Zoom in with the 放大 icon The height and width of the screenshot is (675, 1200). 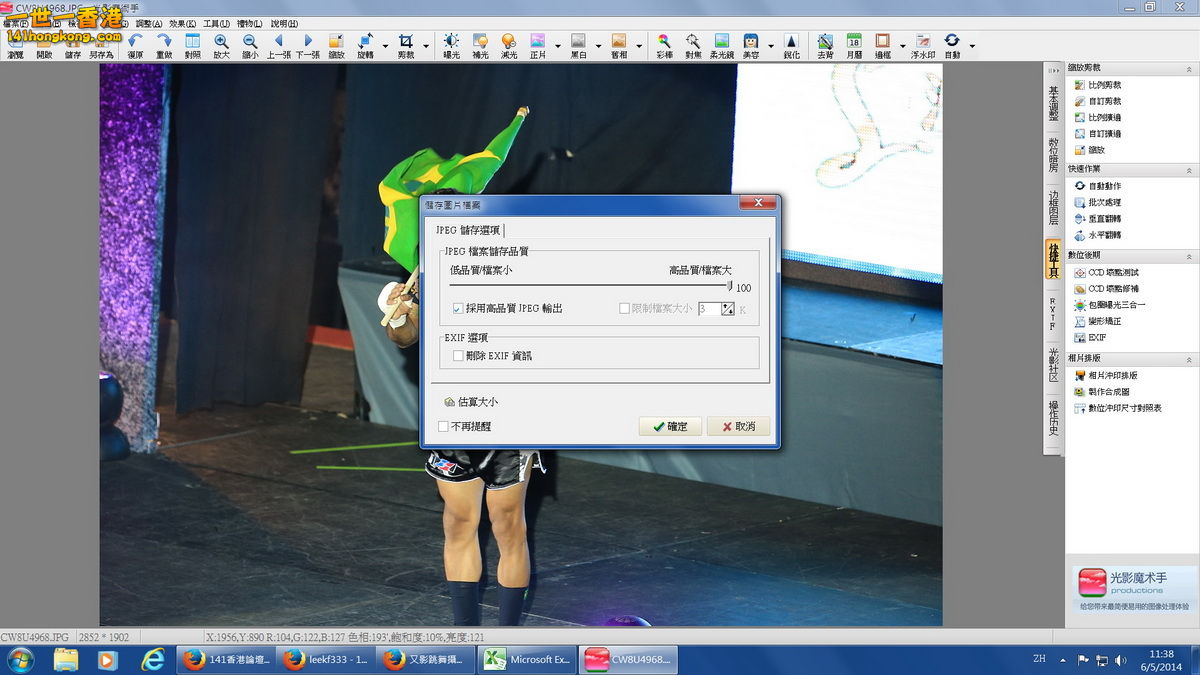click(x=221, y=45)
